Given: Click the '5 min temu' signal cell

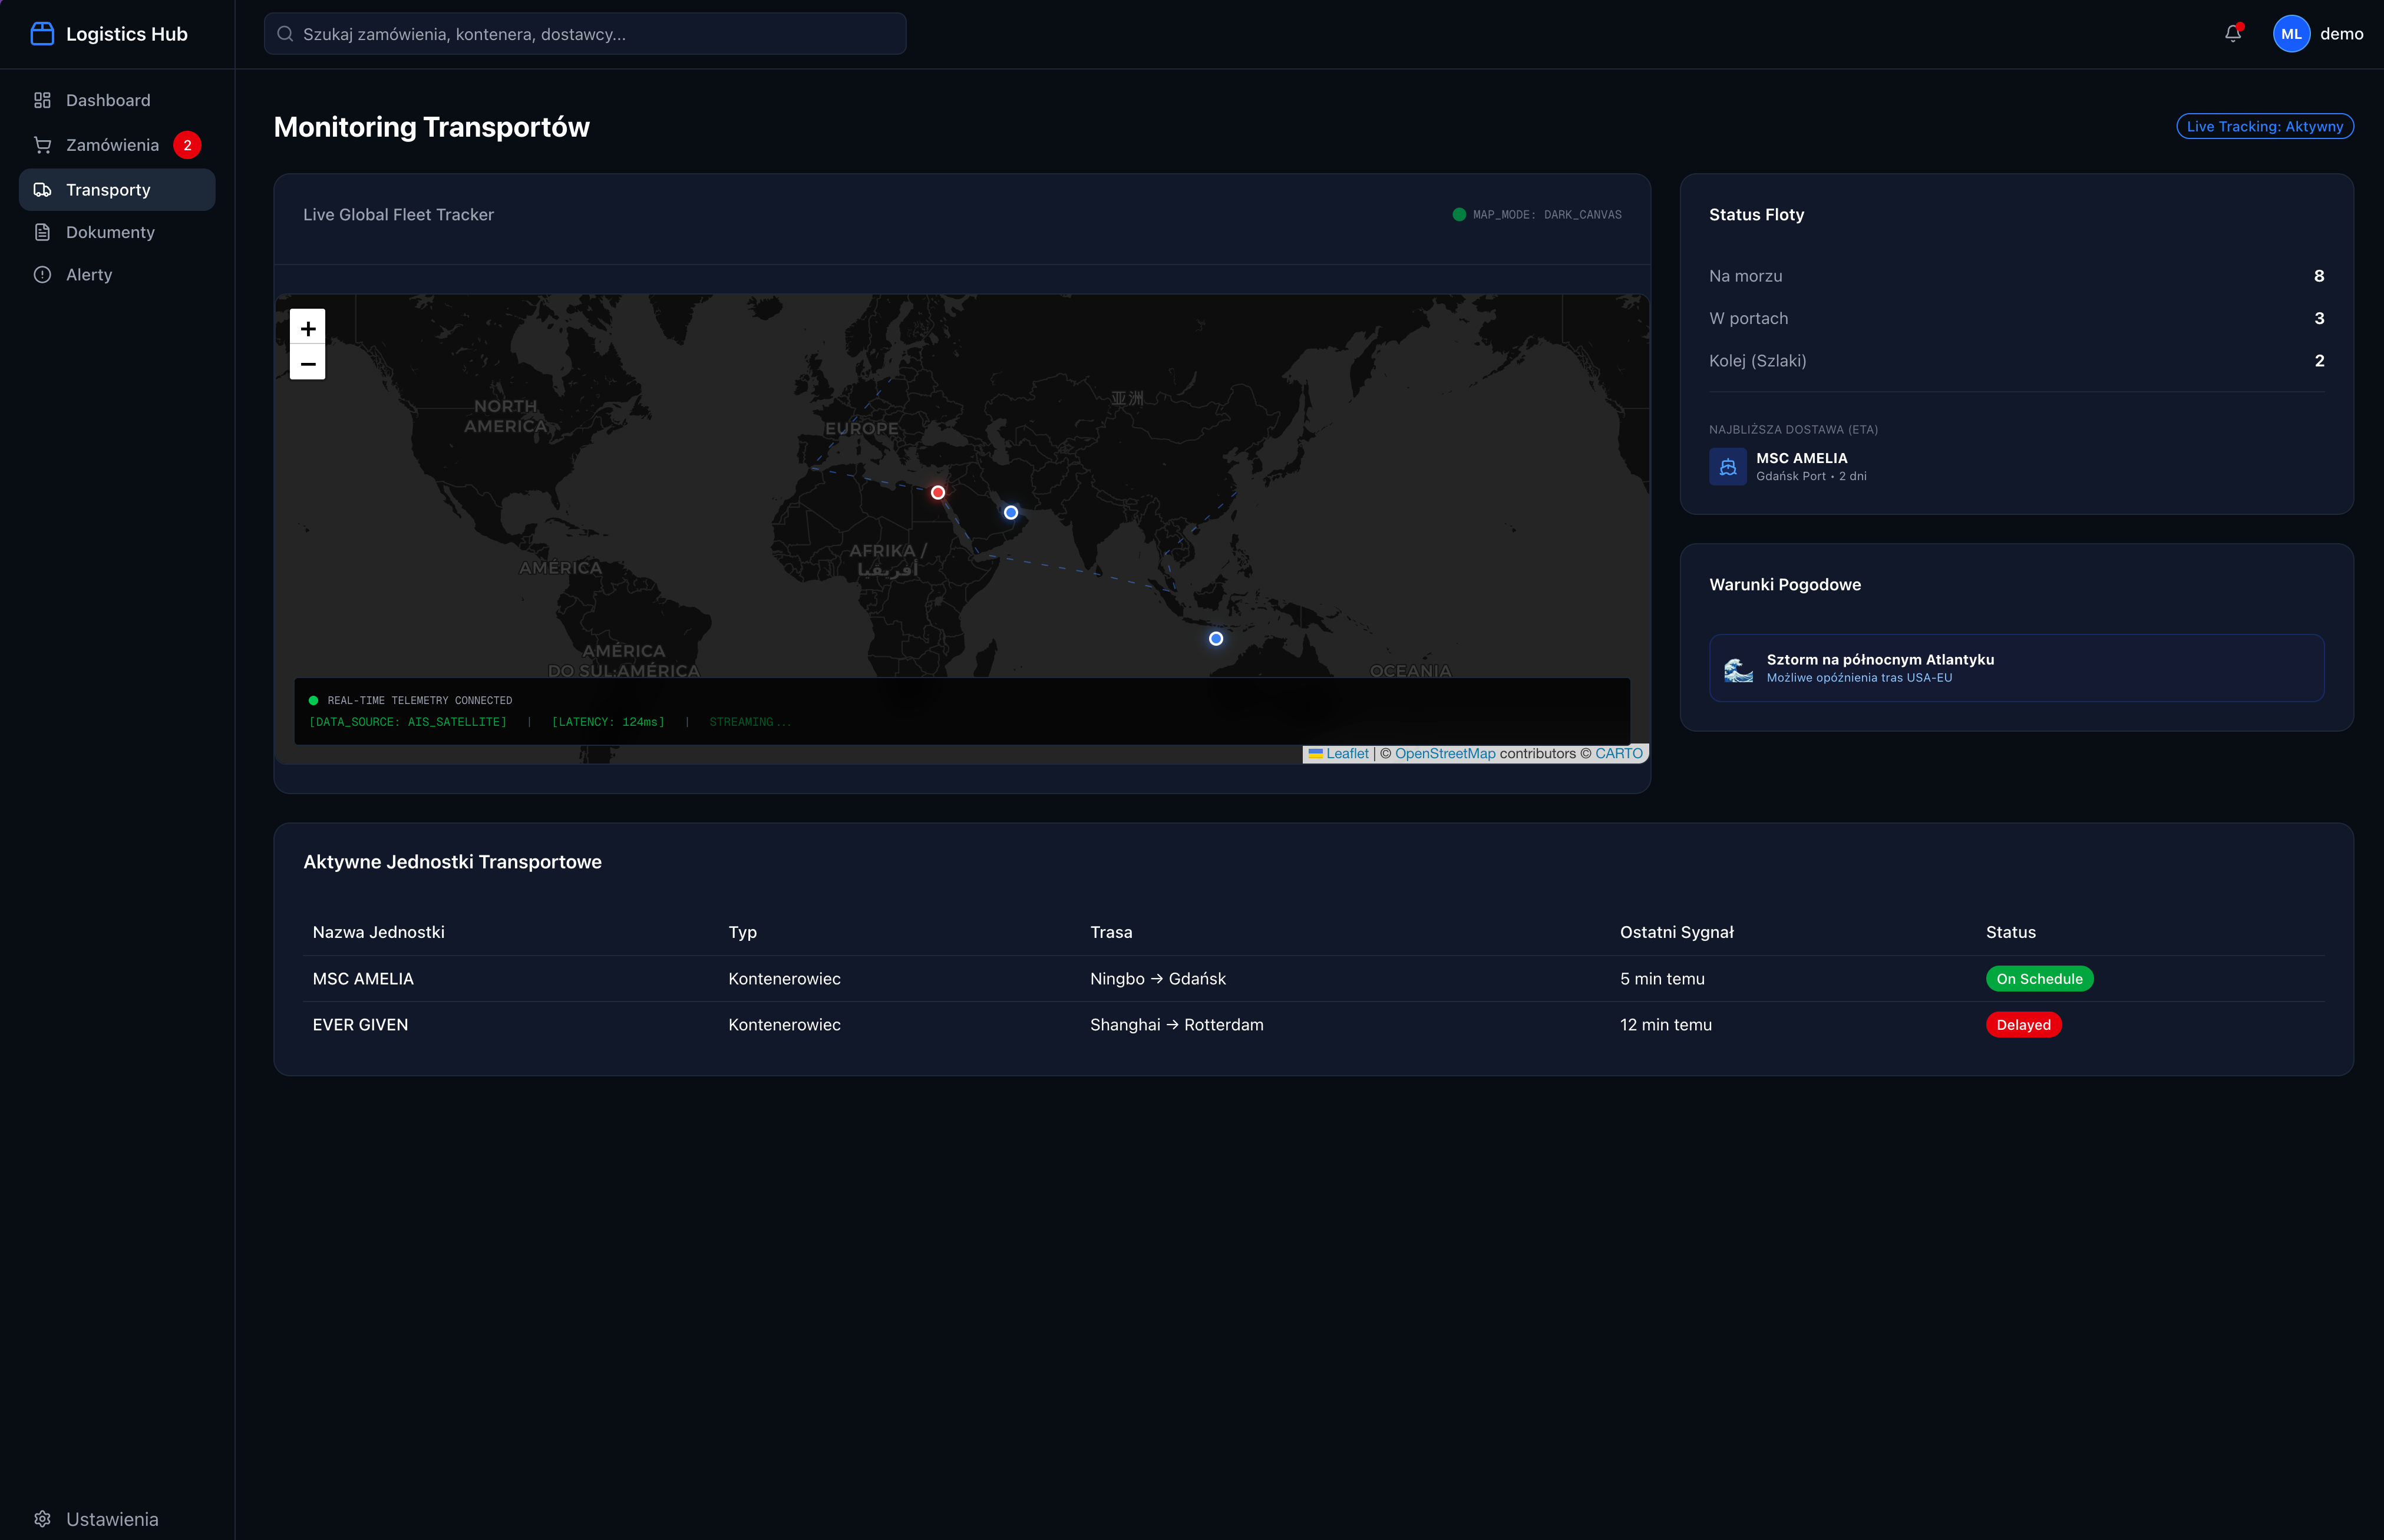Looking at the screenshot, I should tap(1662, 979).
